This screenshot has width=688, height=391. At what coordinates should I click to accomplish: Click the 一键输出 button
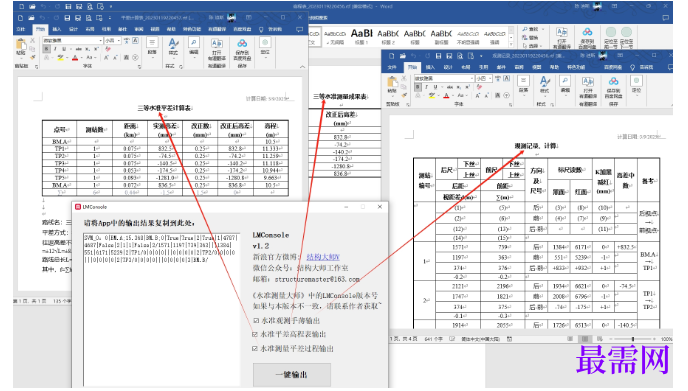click(291, 374)
